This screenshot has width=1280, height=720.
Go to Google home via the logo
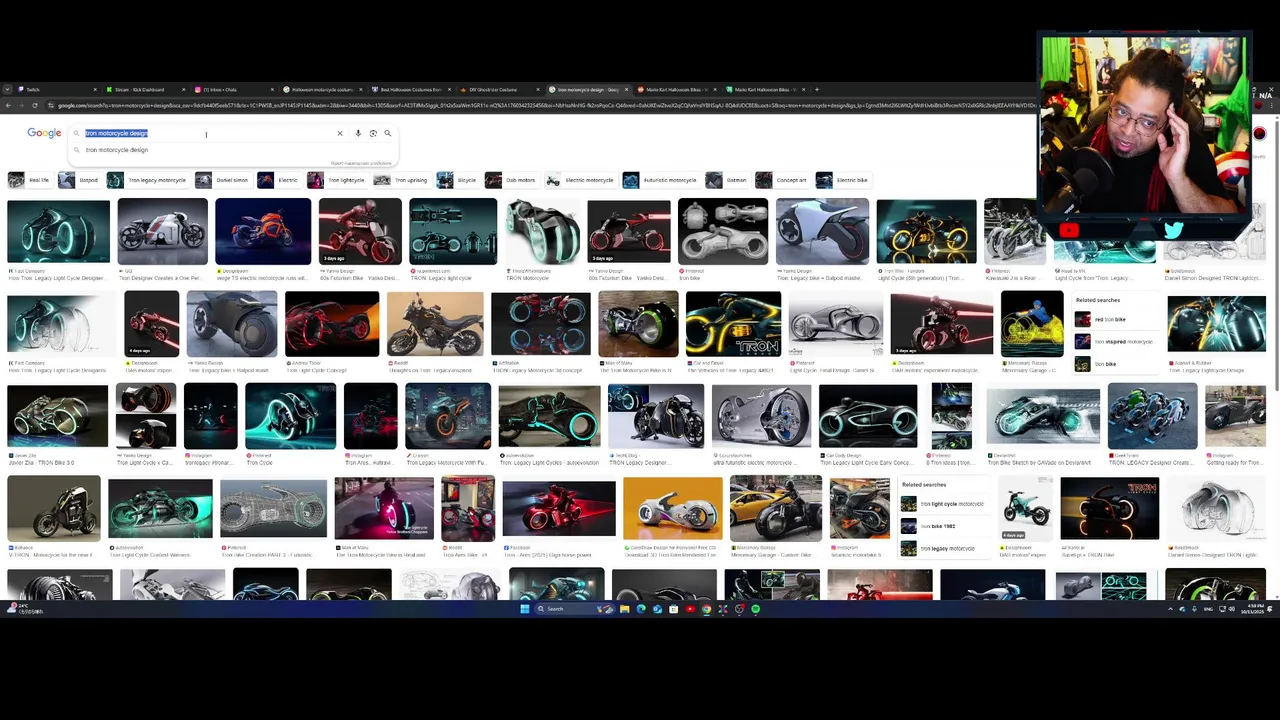point(44,133)
